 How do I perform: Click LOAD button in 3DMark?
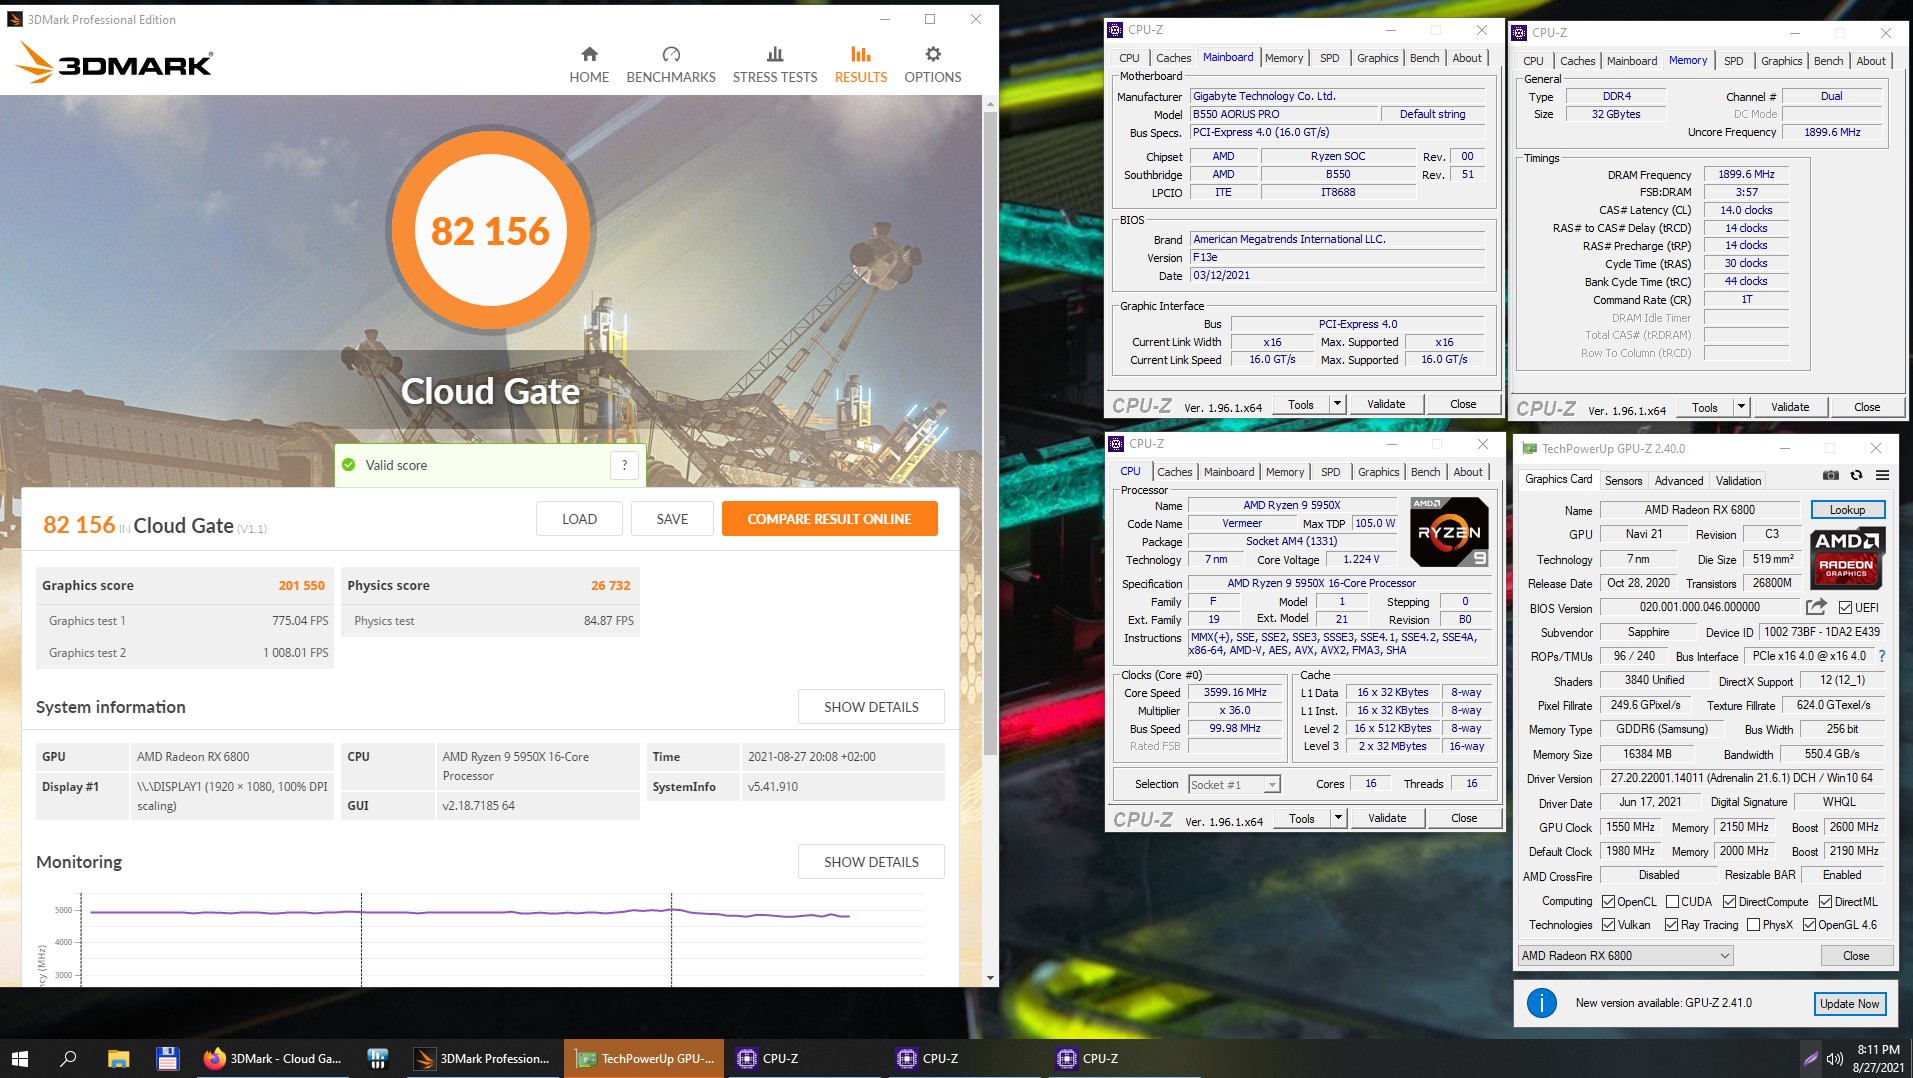579,519
